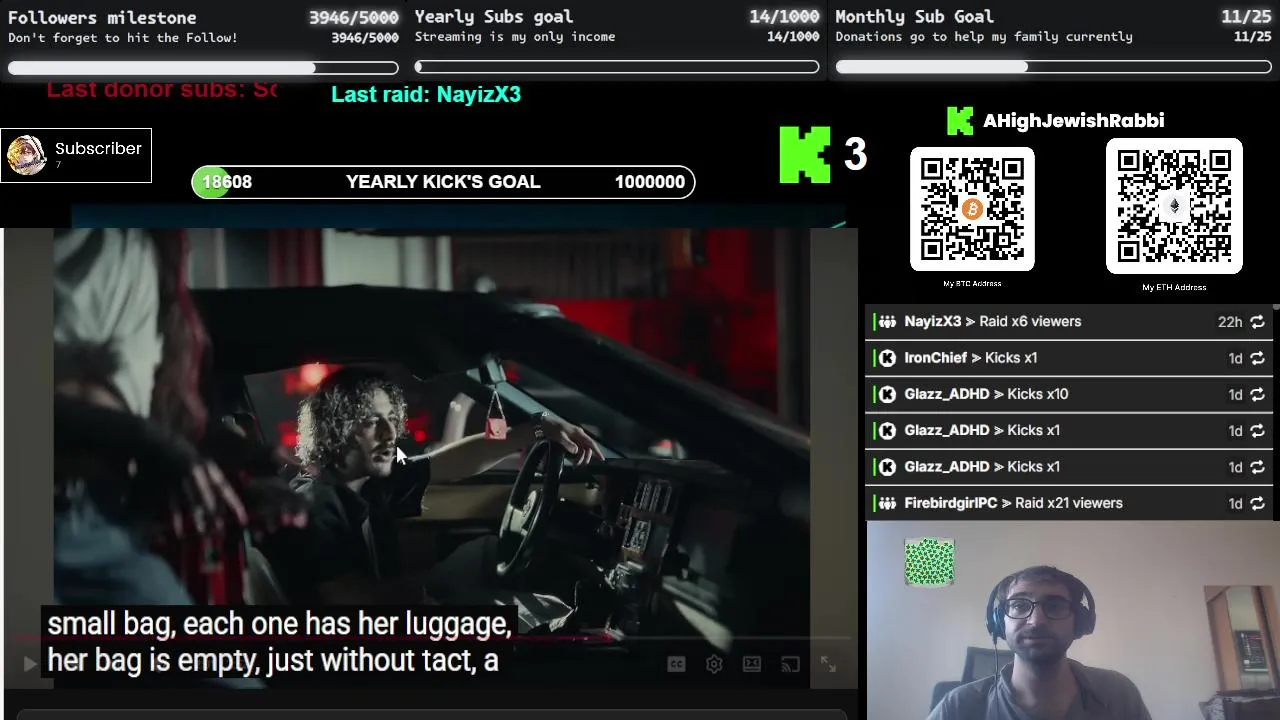Replay the FirebirdgirlIPC raid alert
Viewport: 1280px width, 720px height.
1257,503
